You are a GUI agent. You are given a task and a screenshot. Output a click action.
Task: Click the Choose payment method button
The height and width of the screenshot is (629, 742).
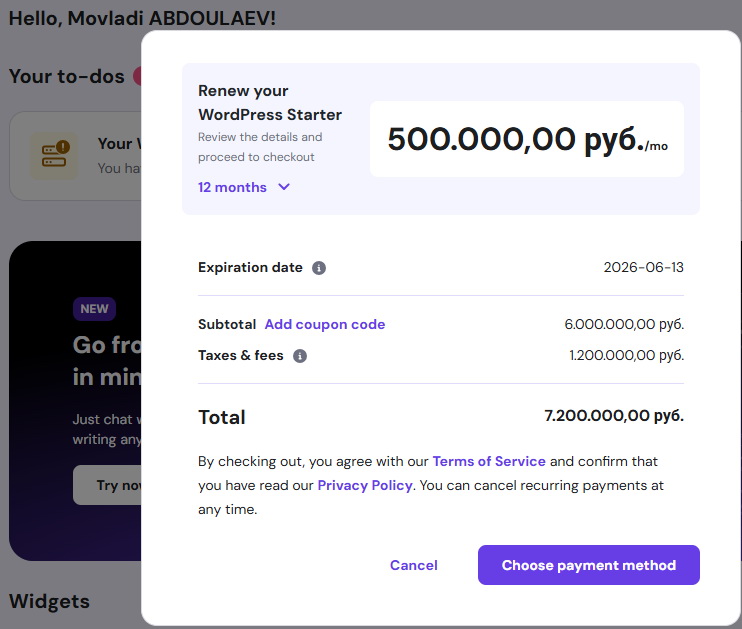point(588,565)
